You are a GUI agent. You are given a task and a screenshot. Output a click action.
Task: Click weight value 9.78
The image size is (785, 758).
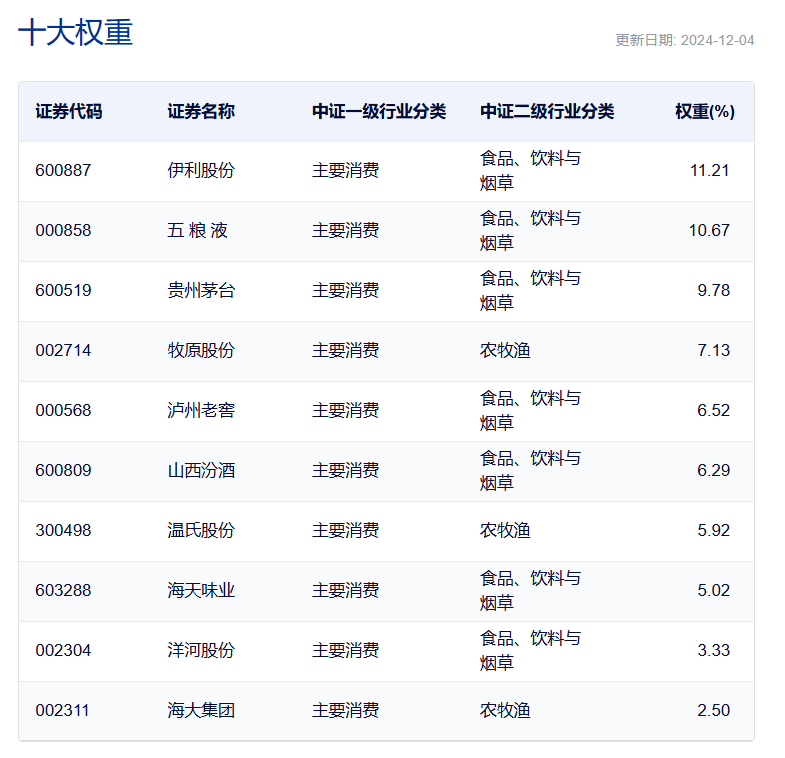(x=713, y=291)
